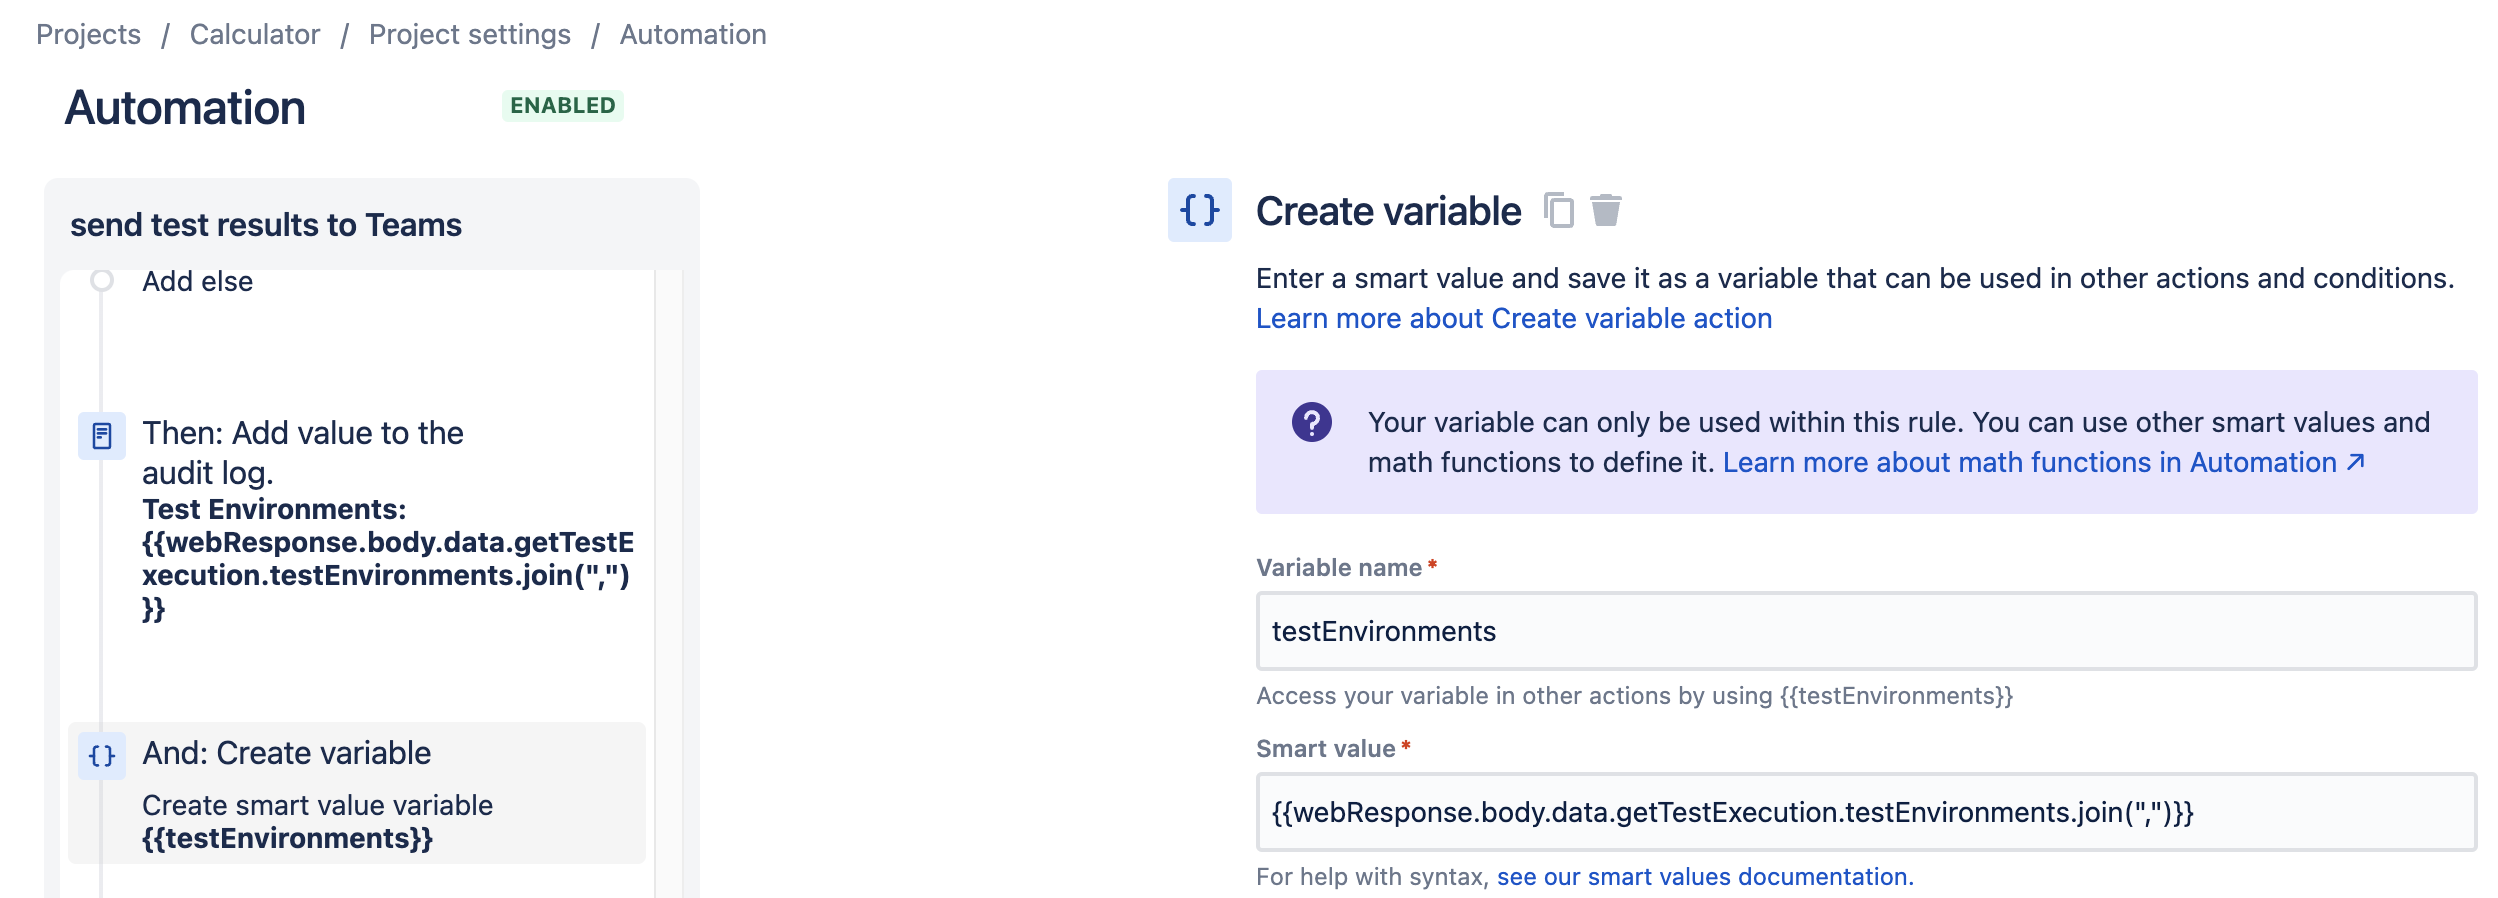Open Learn more about Create variable action
The width and height of the screenshot is (2498, 898).
click(1514, 318)
